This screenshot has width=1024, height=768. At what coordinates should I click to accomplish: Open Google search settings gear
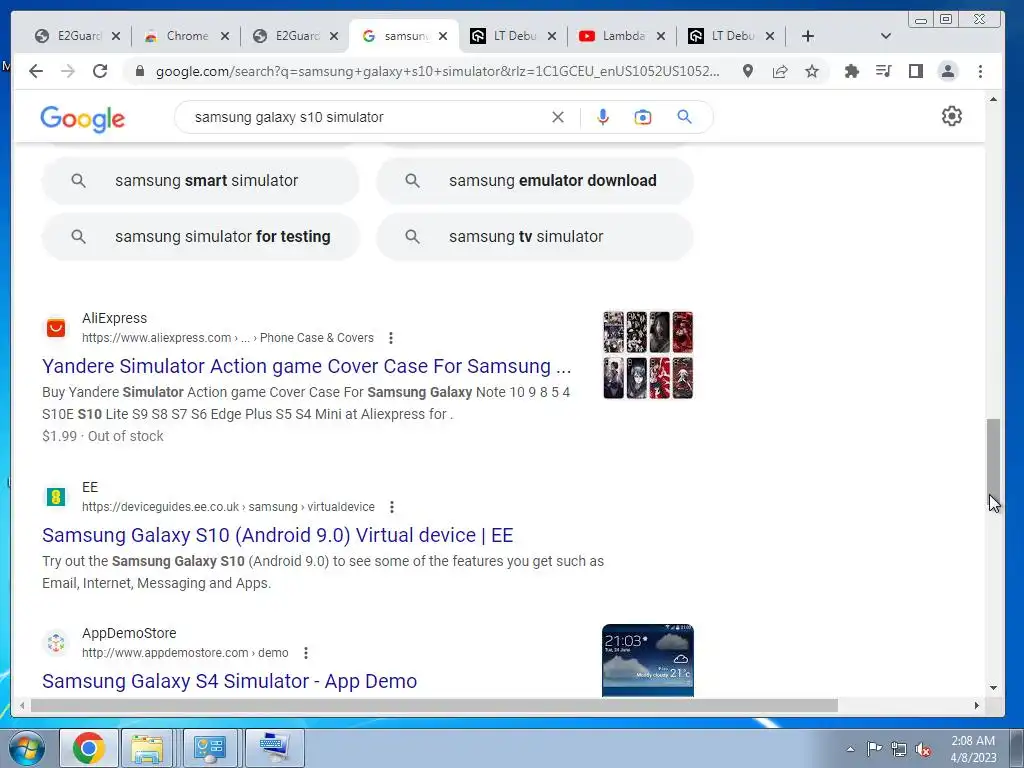[952, 116]
